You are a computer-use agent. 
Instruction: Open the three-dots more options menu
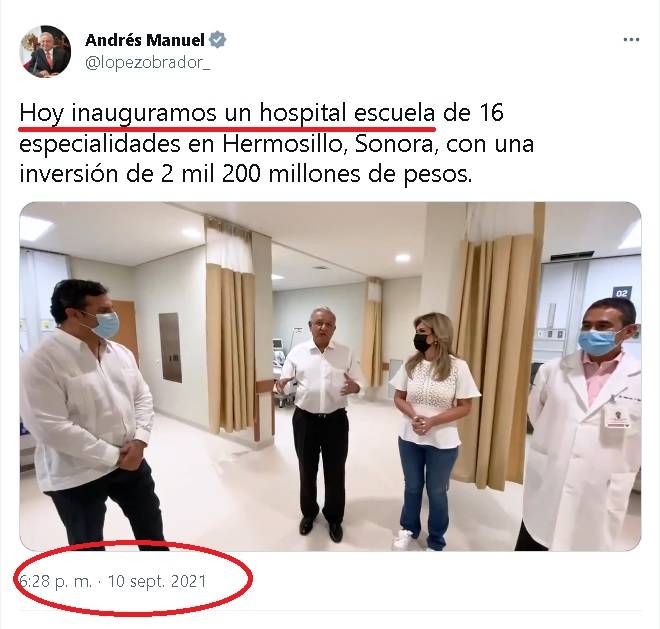point(631,40)
